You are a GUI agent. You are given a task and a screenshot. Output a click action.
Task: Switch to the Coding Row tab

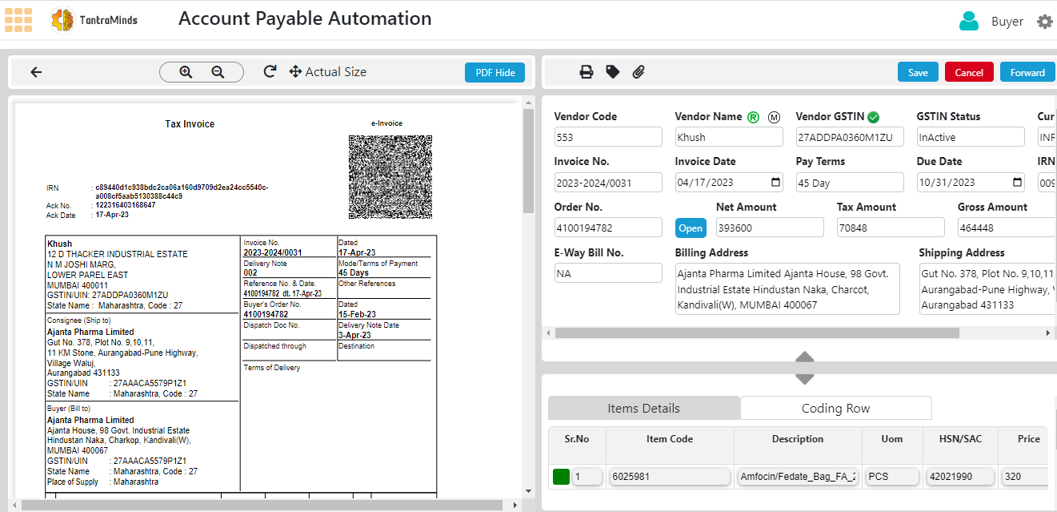tap(835, 408)
